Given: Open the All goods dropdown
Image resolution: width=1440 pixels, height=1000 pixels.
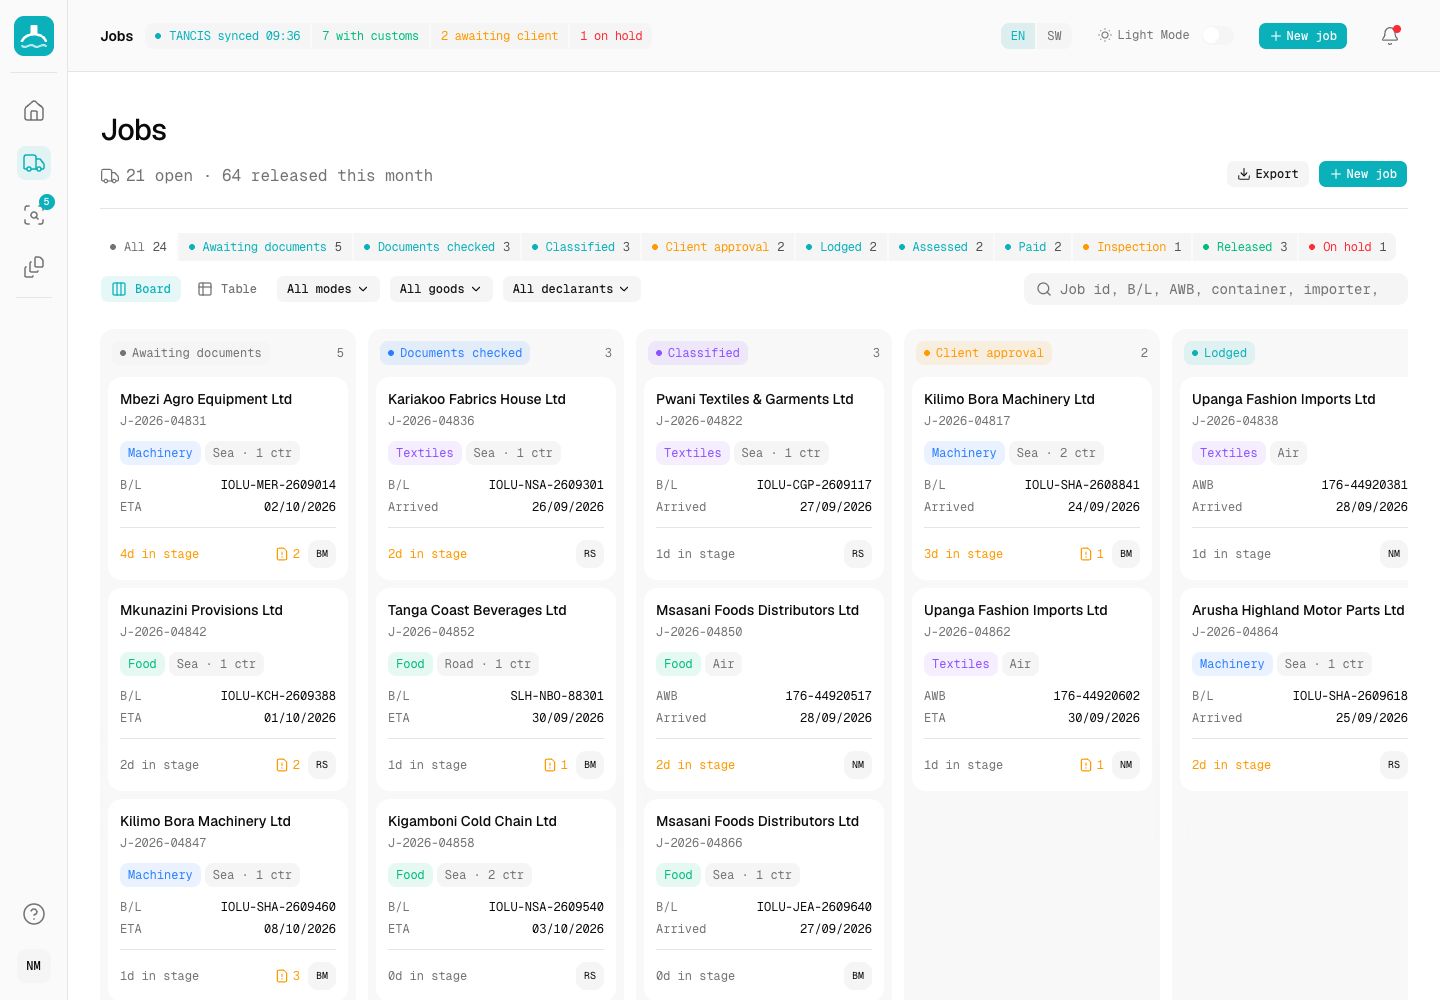Looking at the screenshot, I should 440,289.
